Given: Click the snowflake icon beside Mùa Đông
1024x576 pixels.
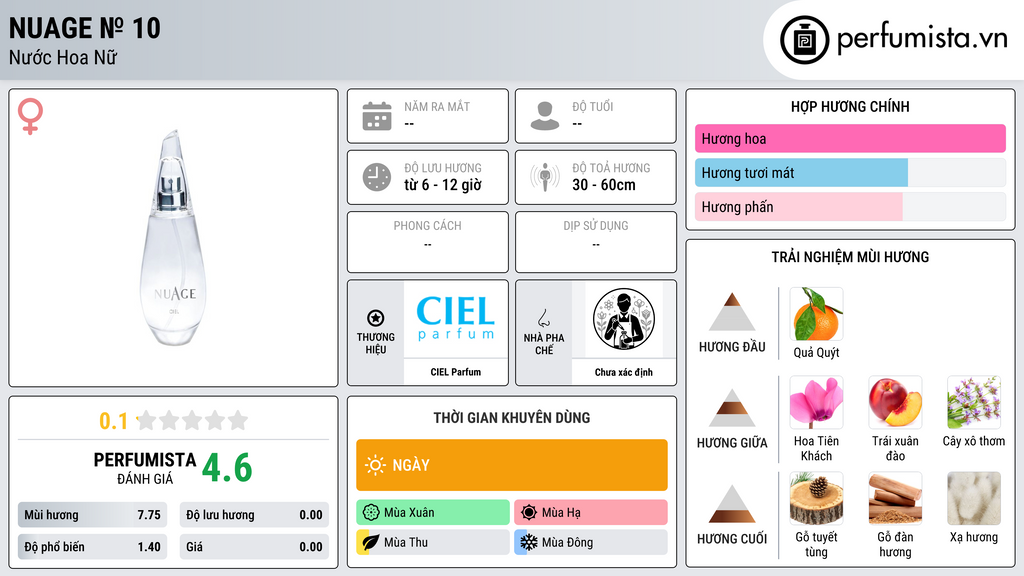Looking at the screenshot, I should pos(529,542).
